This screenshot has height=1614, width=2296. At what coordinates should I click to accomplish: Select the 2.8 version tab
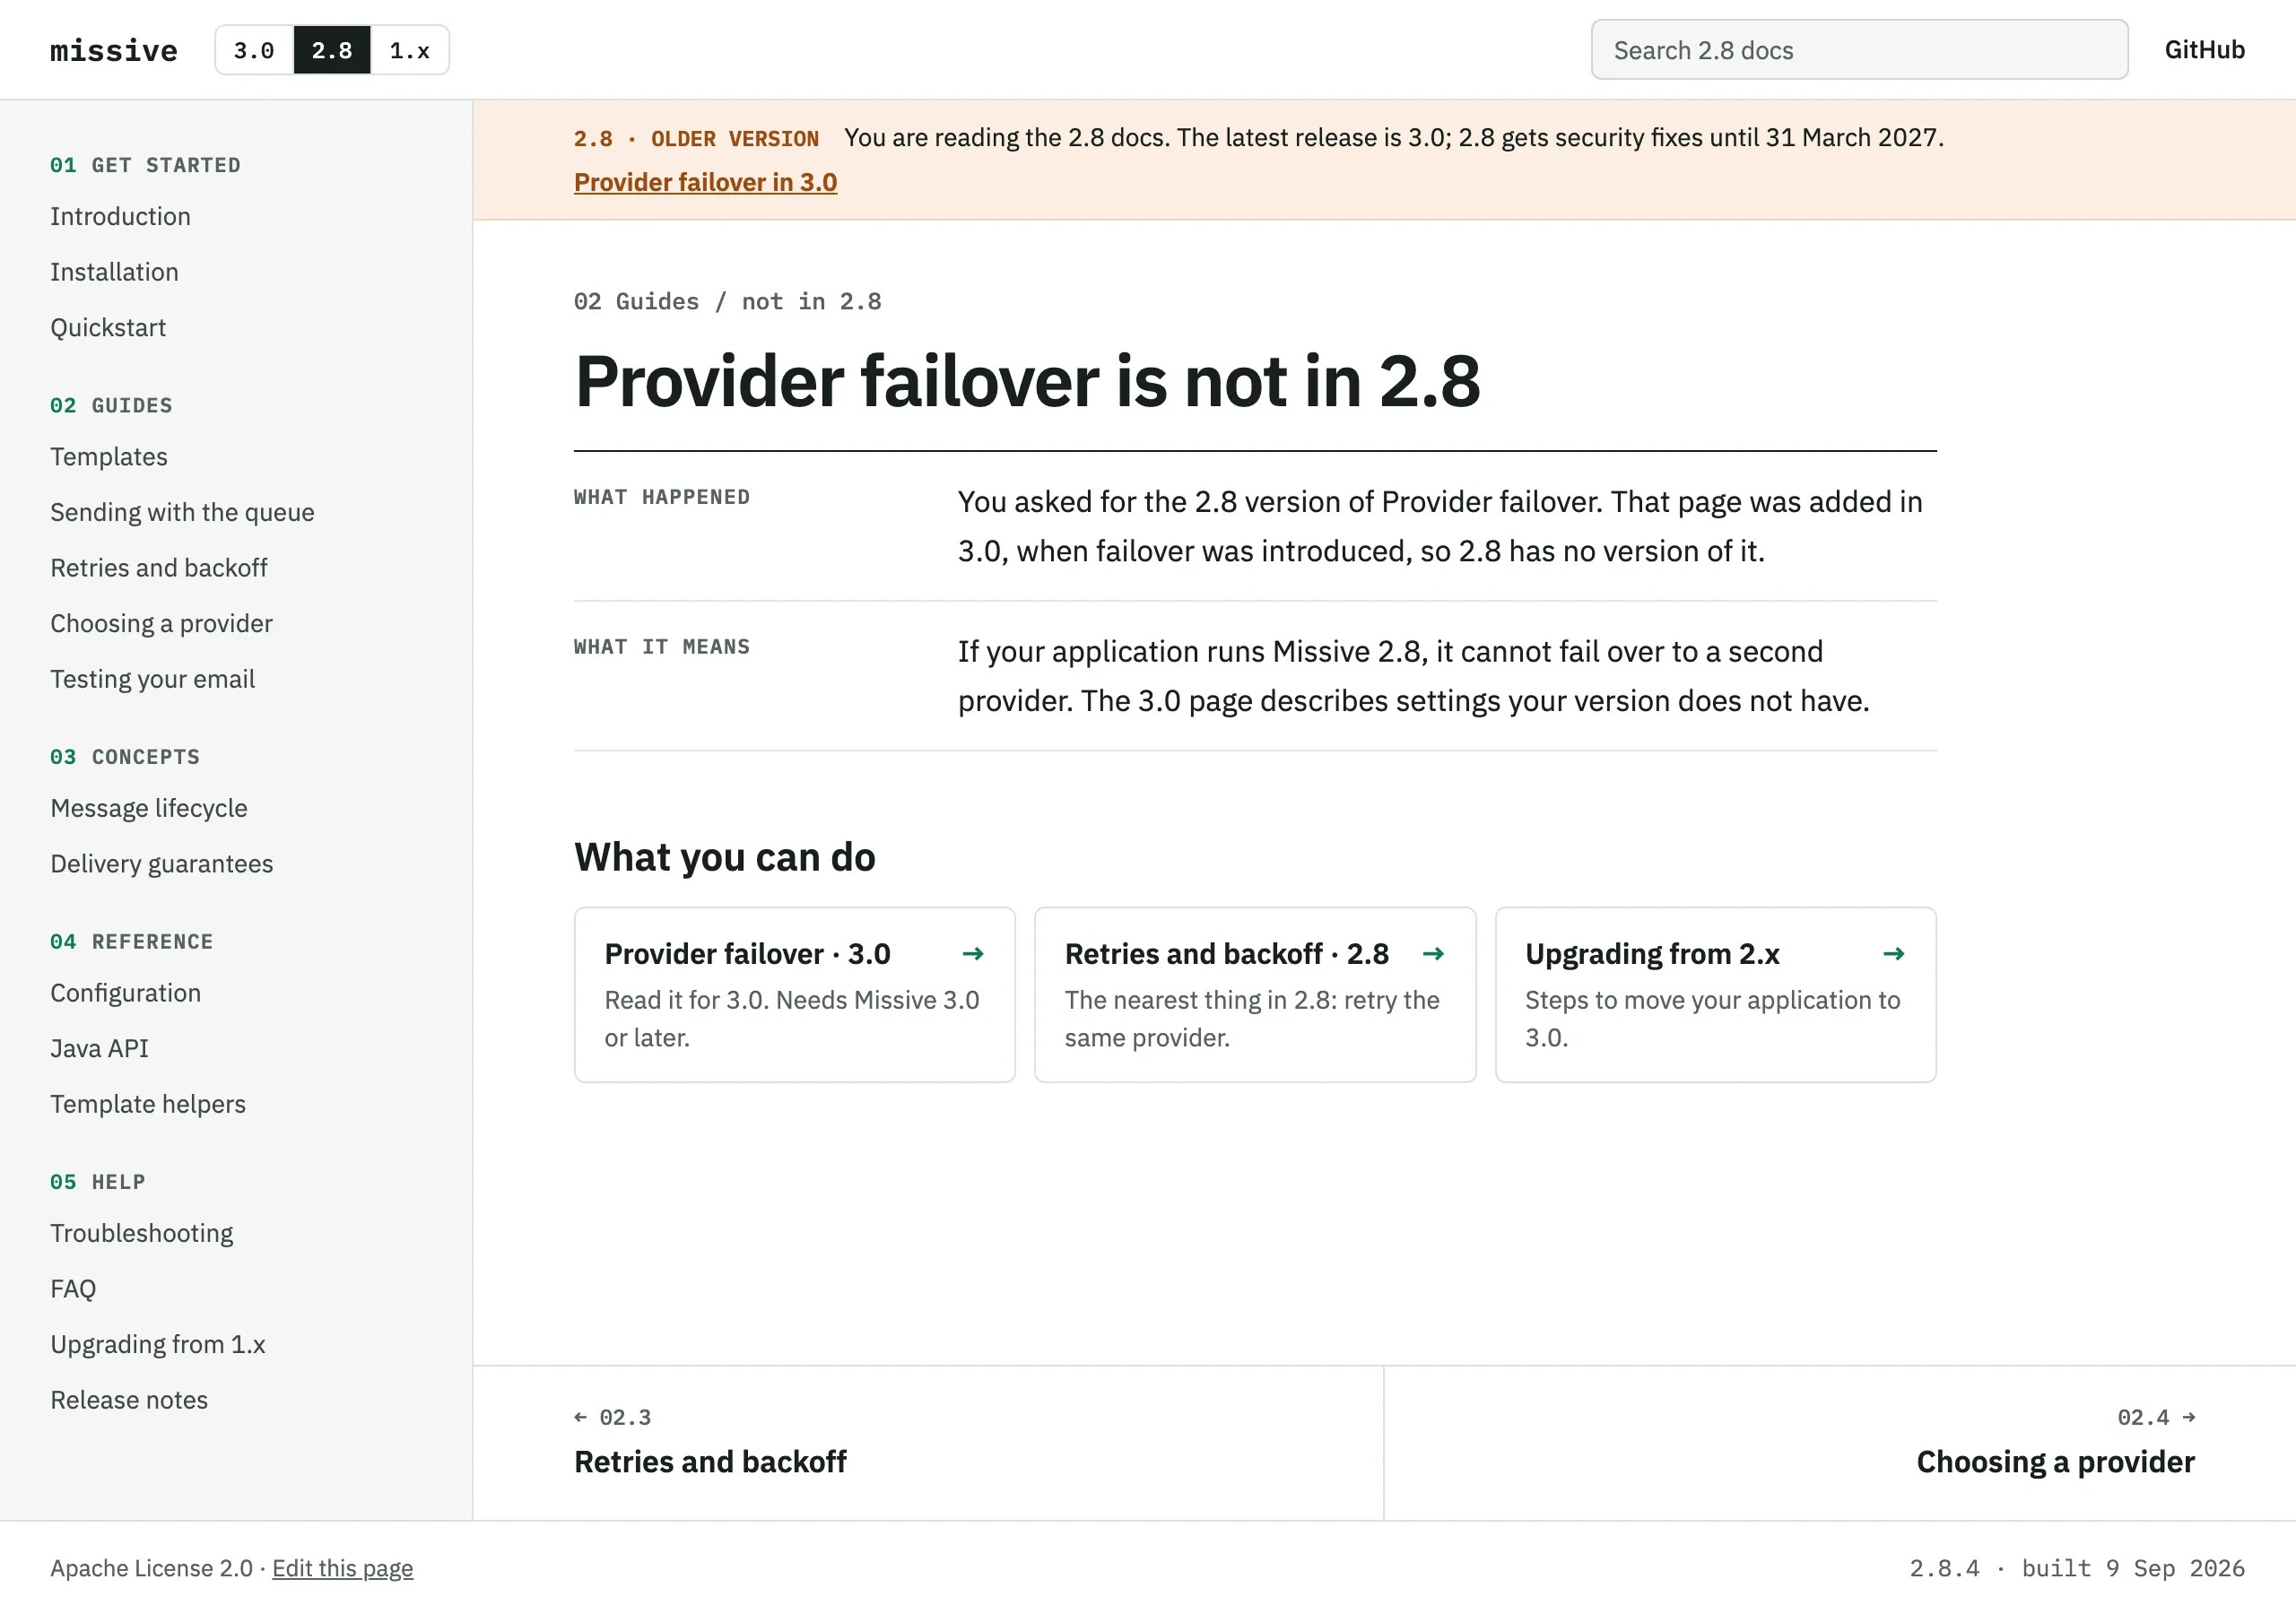(332, 50)
